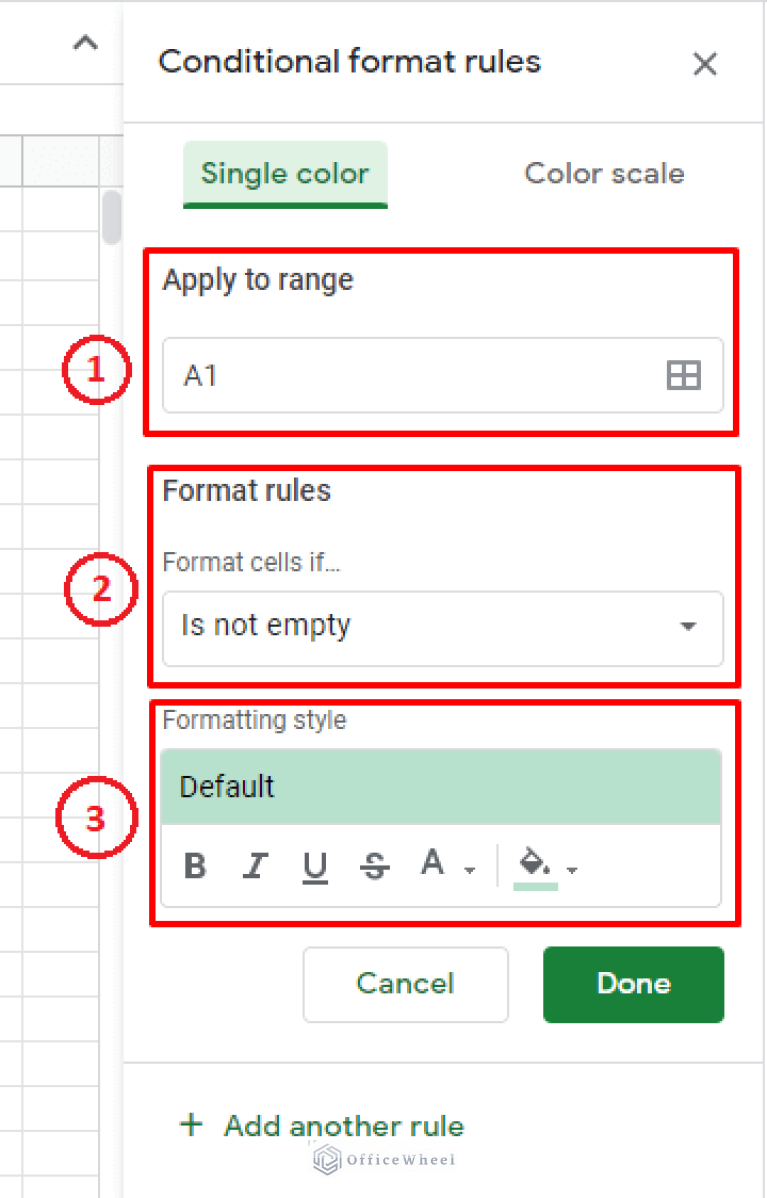Click the select data range grid icon

684,376
